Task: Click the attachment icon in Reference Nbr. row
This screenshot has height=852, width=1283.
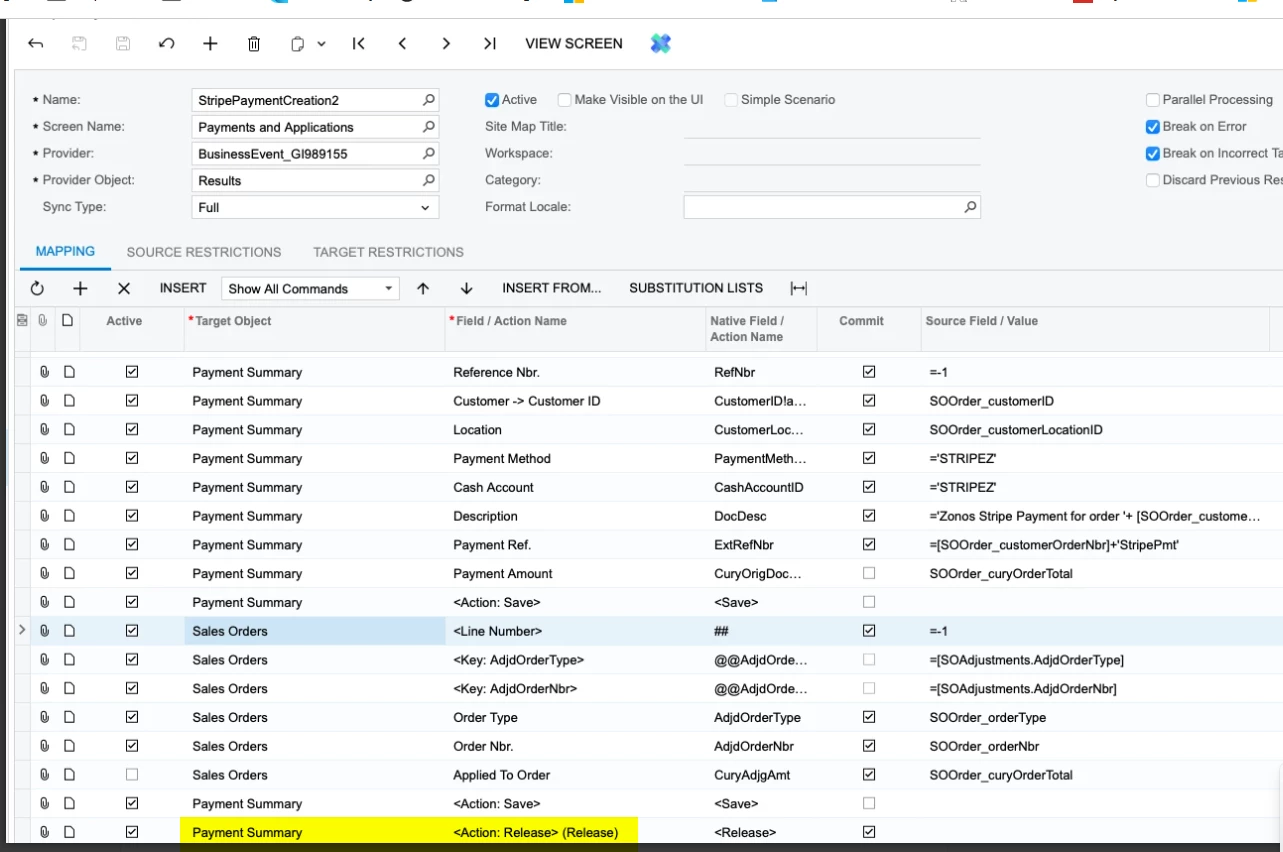Action: (44, 372)
